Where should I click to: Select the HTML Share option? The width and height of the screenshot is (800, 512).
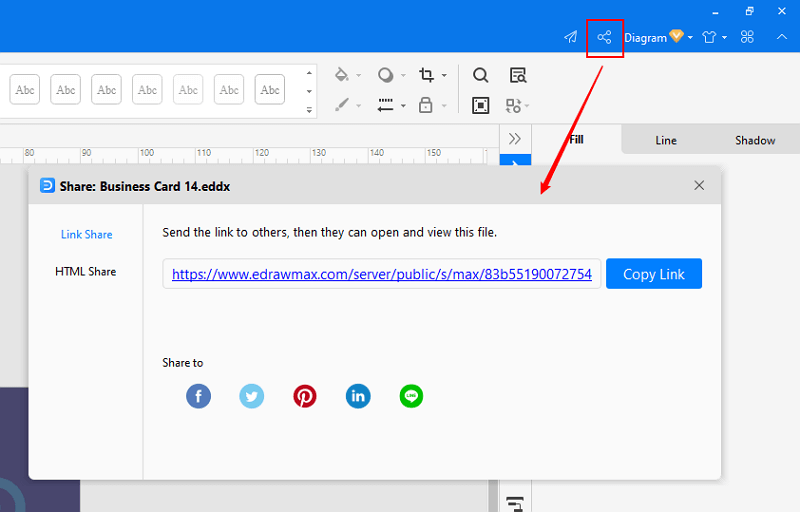click(x=86, y=271)
